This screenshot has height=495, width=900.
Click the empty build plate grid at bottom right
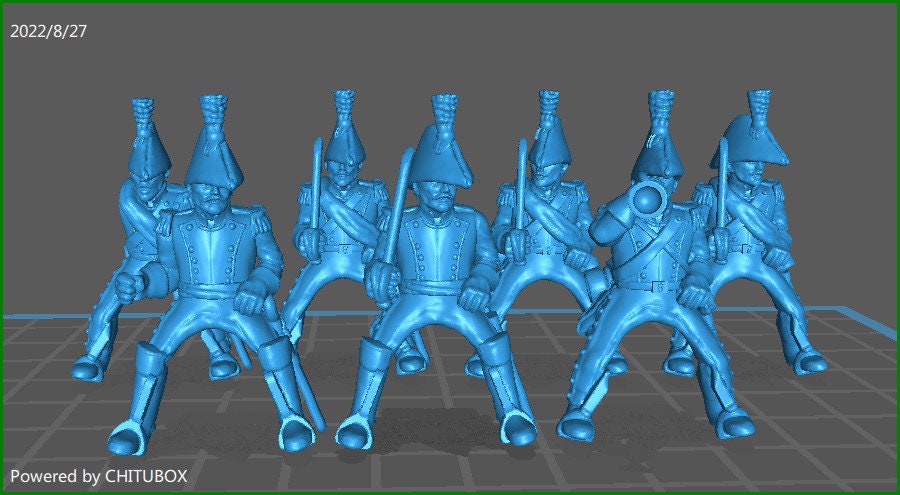click(x=830, y=440)
